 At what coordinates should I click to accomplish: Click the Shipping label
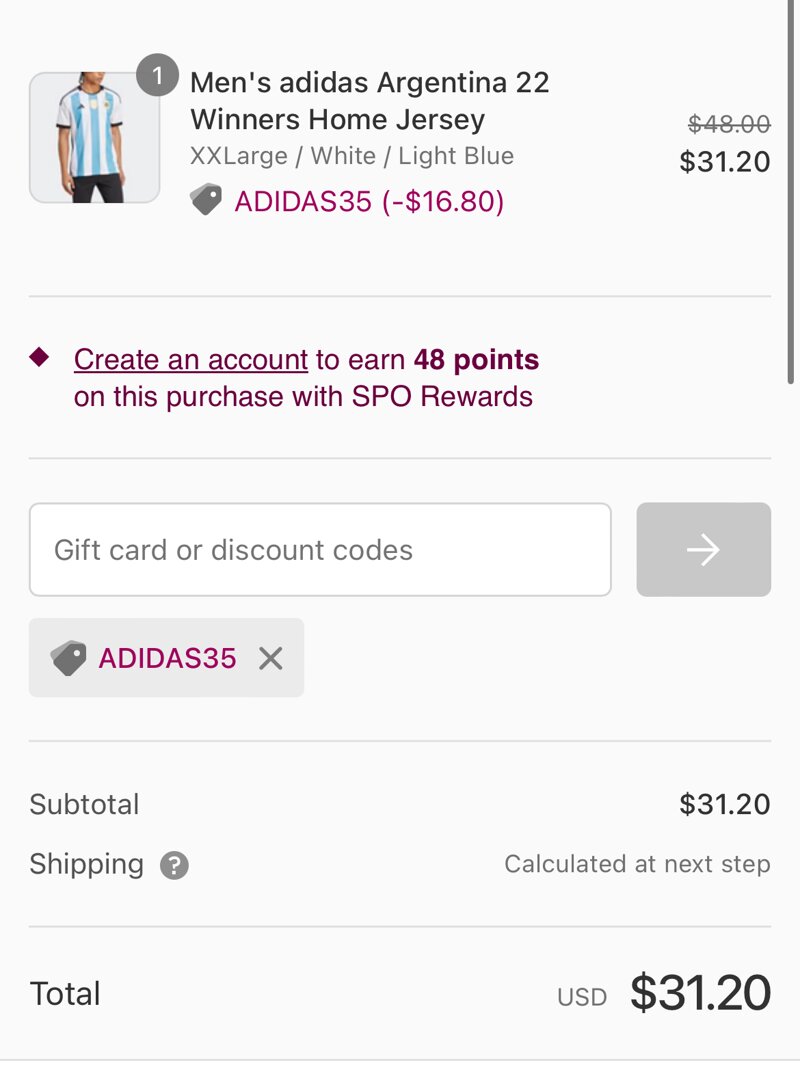pos(87,864)
